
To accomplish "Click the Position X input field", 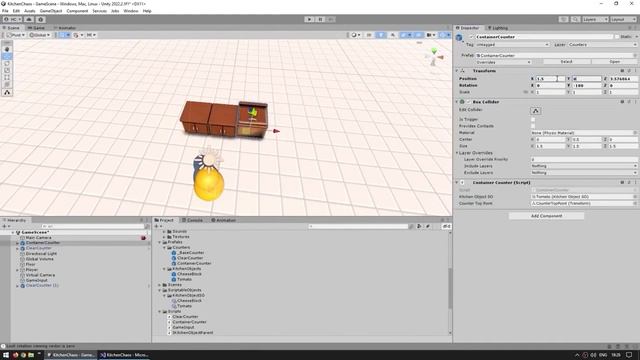I will tap(550, 78).
